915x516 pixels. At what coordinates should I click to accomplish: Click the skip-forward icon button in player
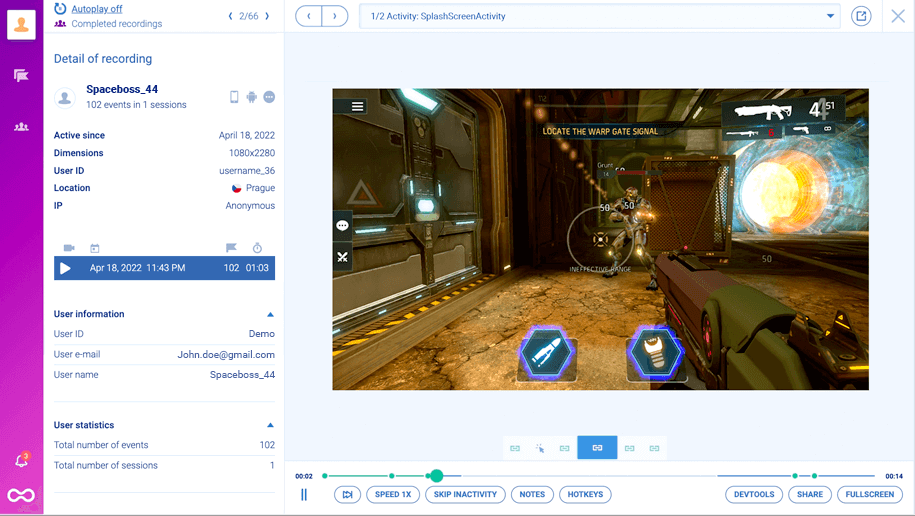[347, 494]
